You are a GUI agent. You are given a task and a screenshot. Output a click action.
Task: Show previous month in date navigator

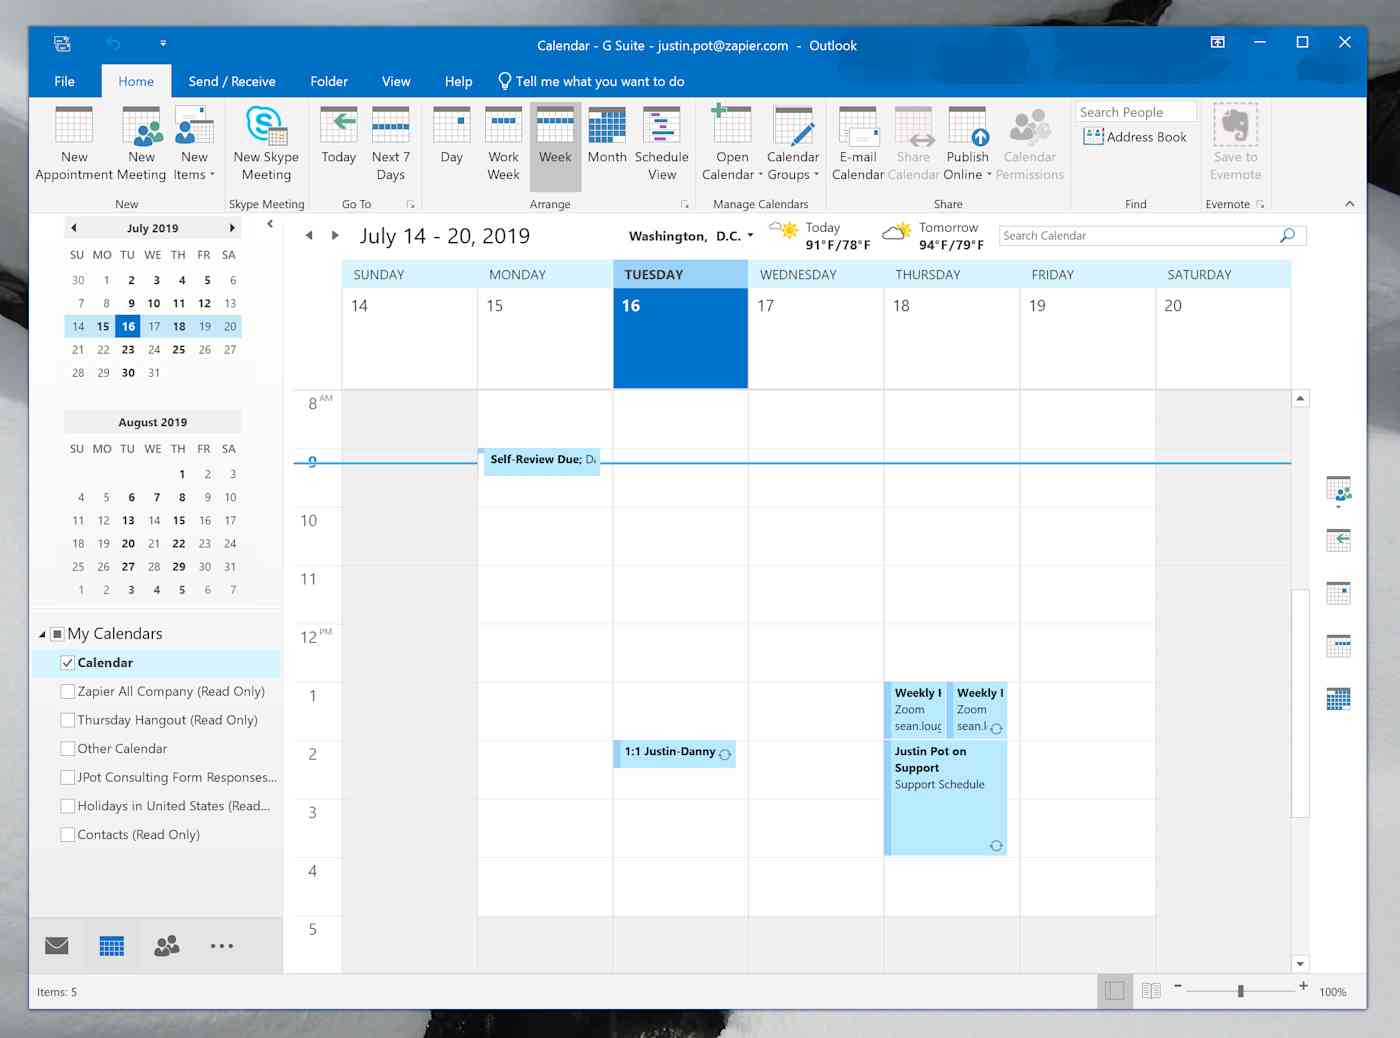[74, 228]
